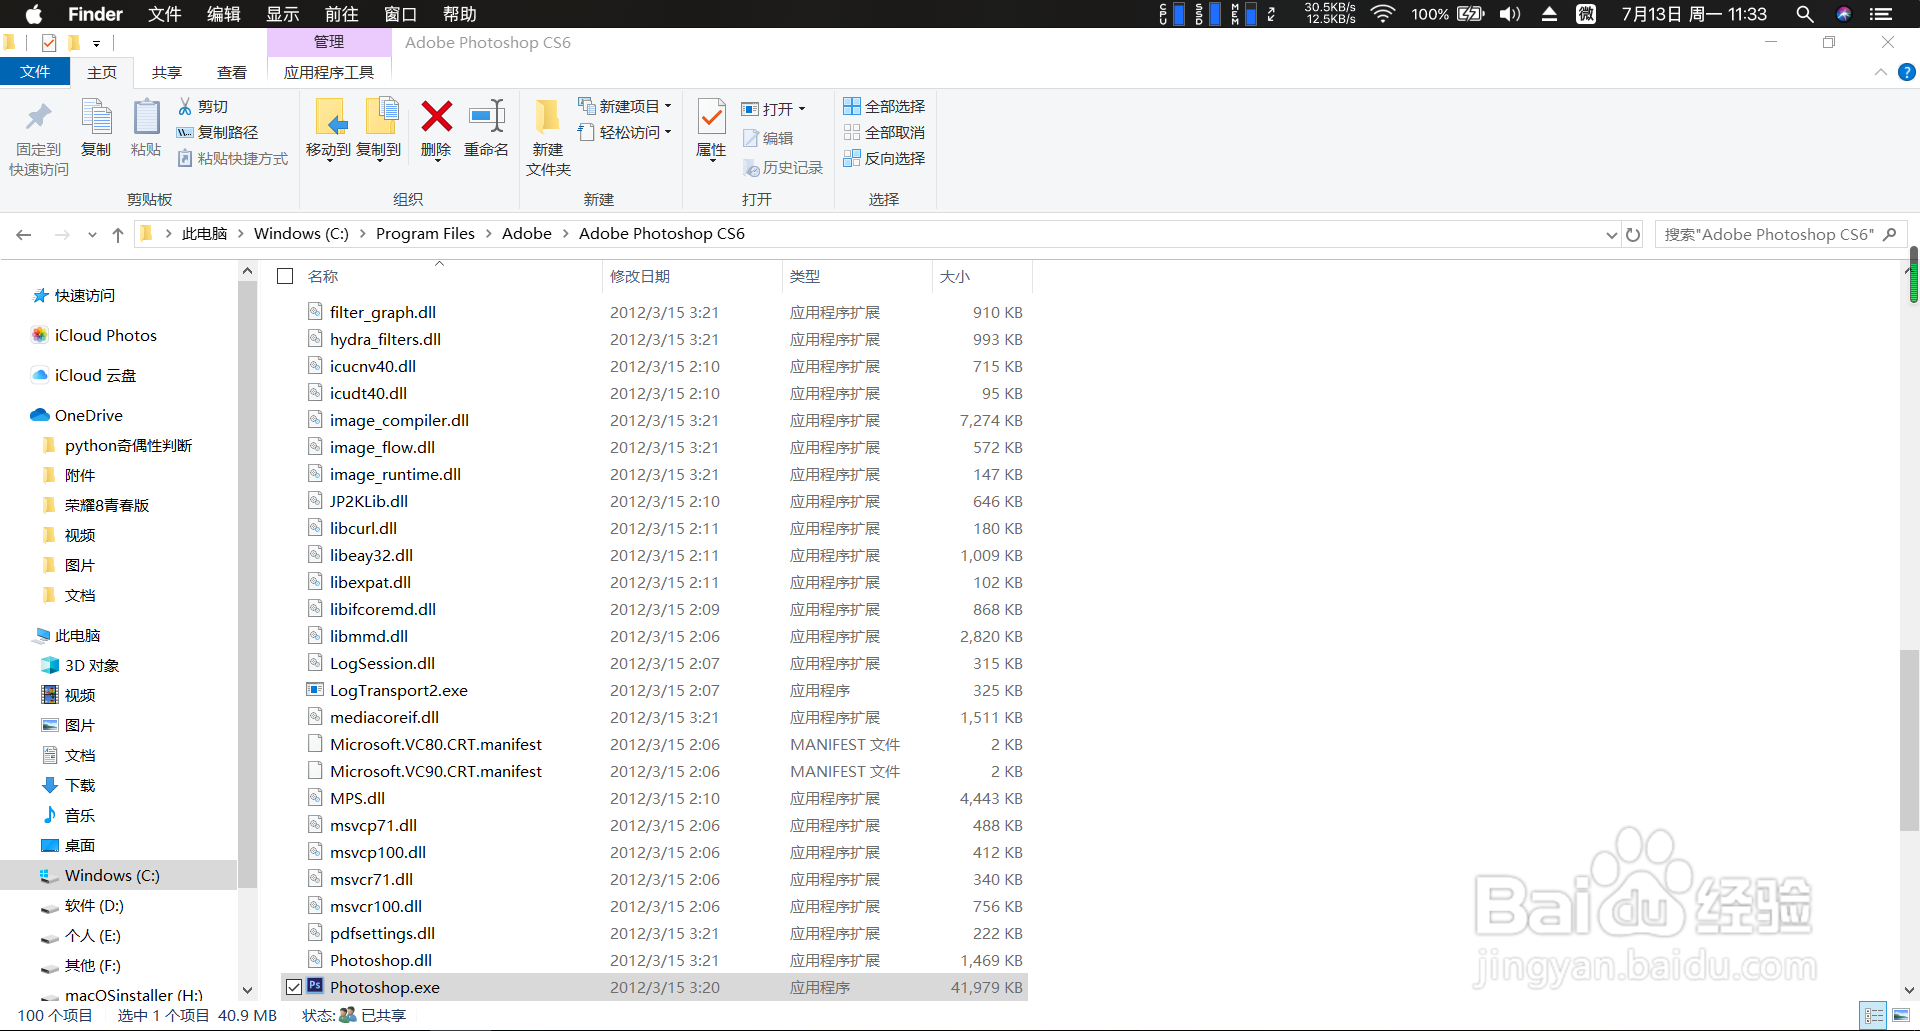Viewport: 1920px width, 1031px height.
Task: Click the Wi-Fi icon in menu bar
Action: coord(1383,14)
